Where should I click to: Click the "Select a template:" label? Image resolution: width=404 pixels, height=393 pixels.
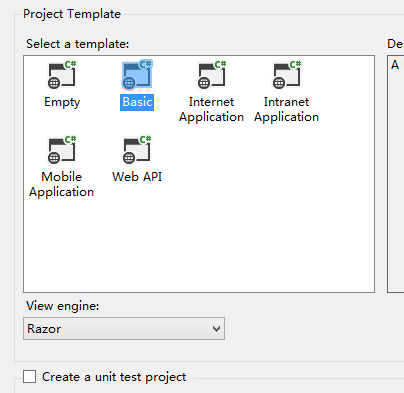(78, 44)
